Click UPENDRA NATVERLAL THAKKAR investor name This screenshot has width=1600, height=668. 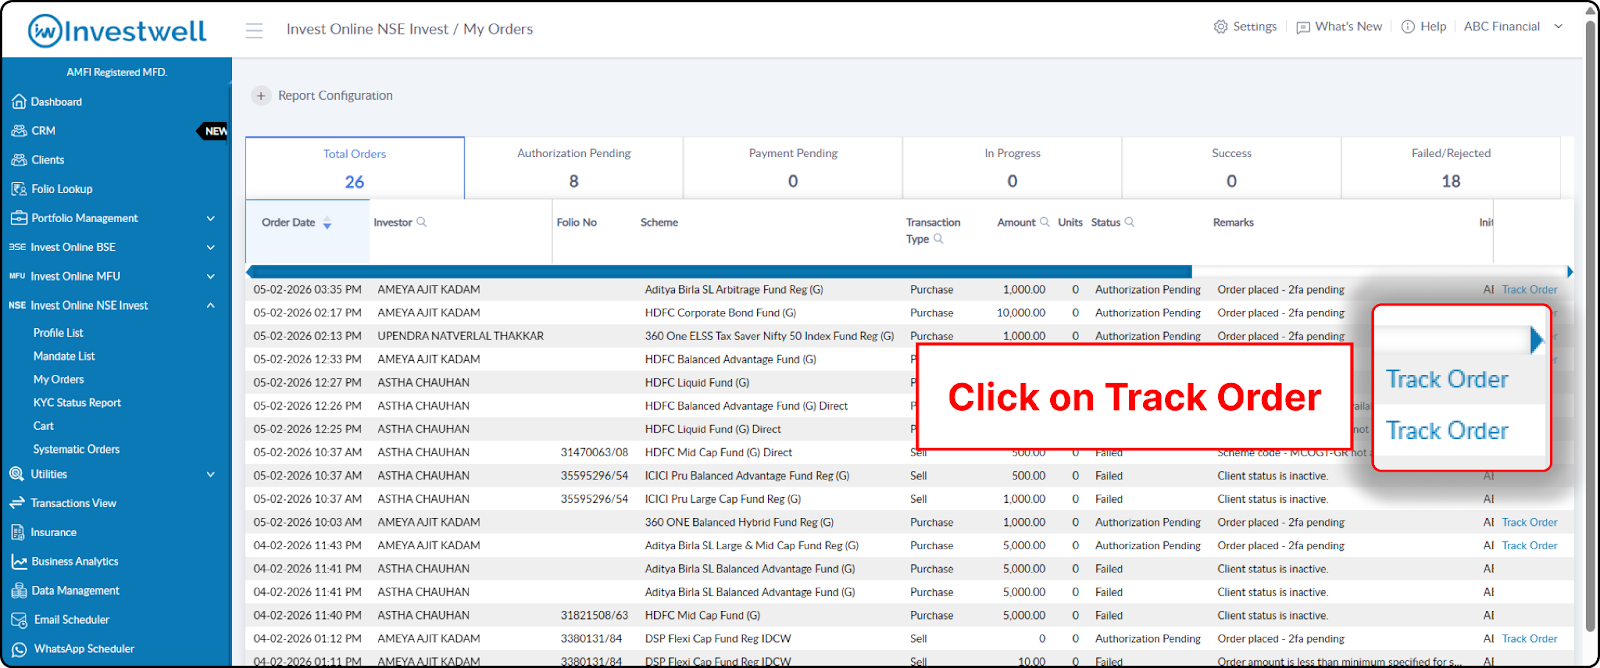click(460, 336)
